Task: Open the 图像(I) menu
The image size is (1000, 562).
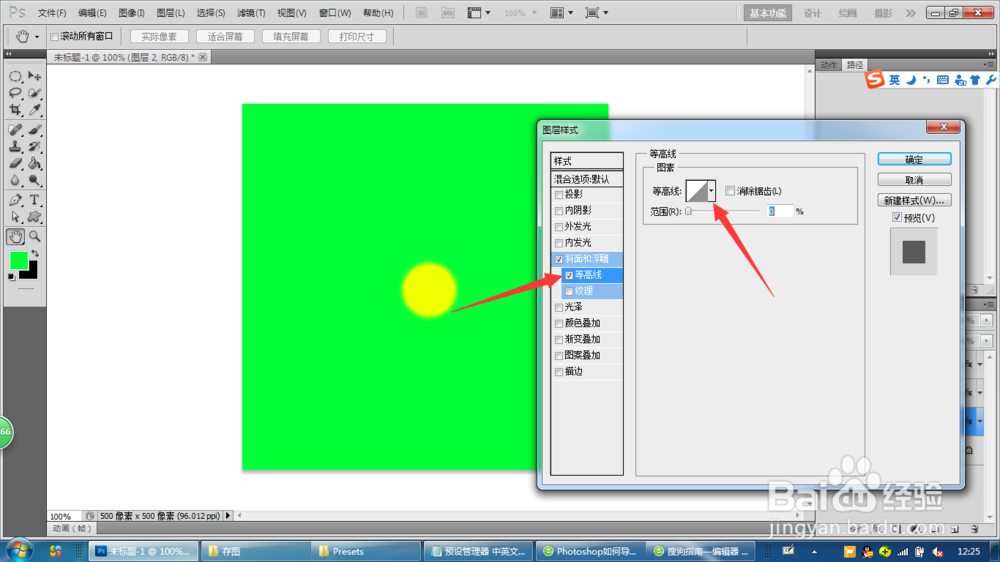Action: point(131,13)
